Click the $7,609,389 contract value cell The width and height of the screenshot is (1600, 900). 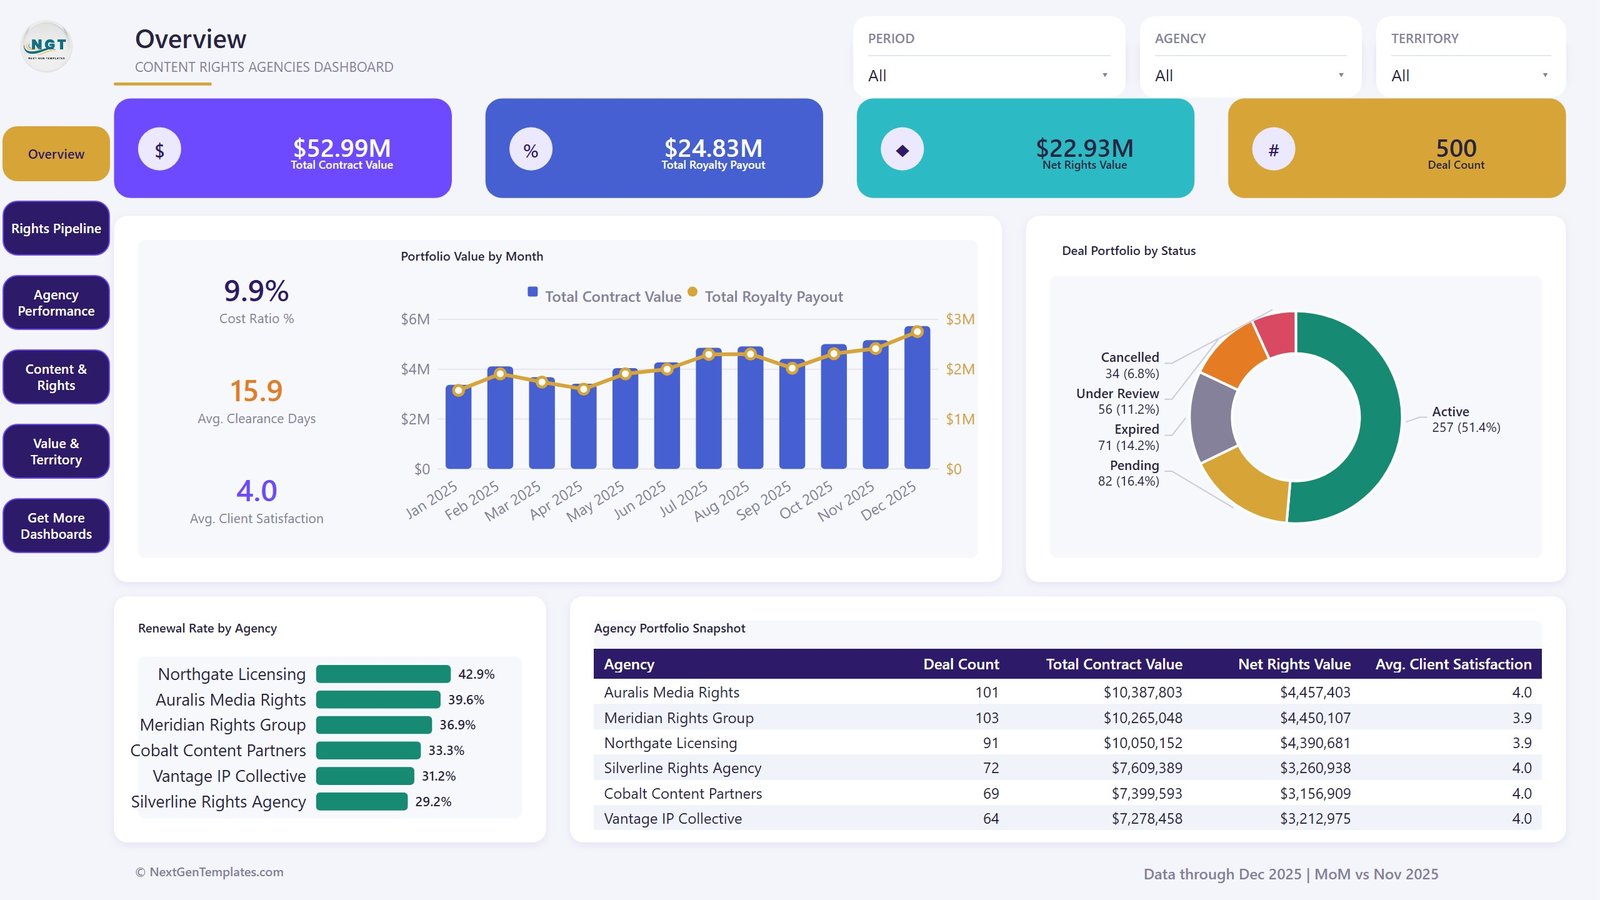click(1147, 768)
